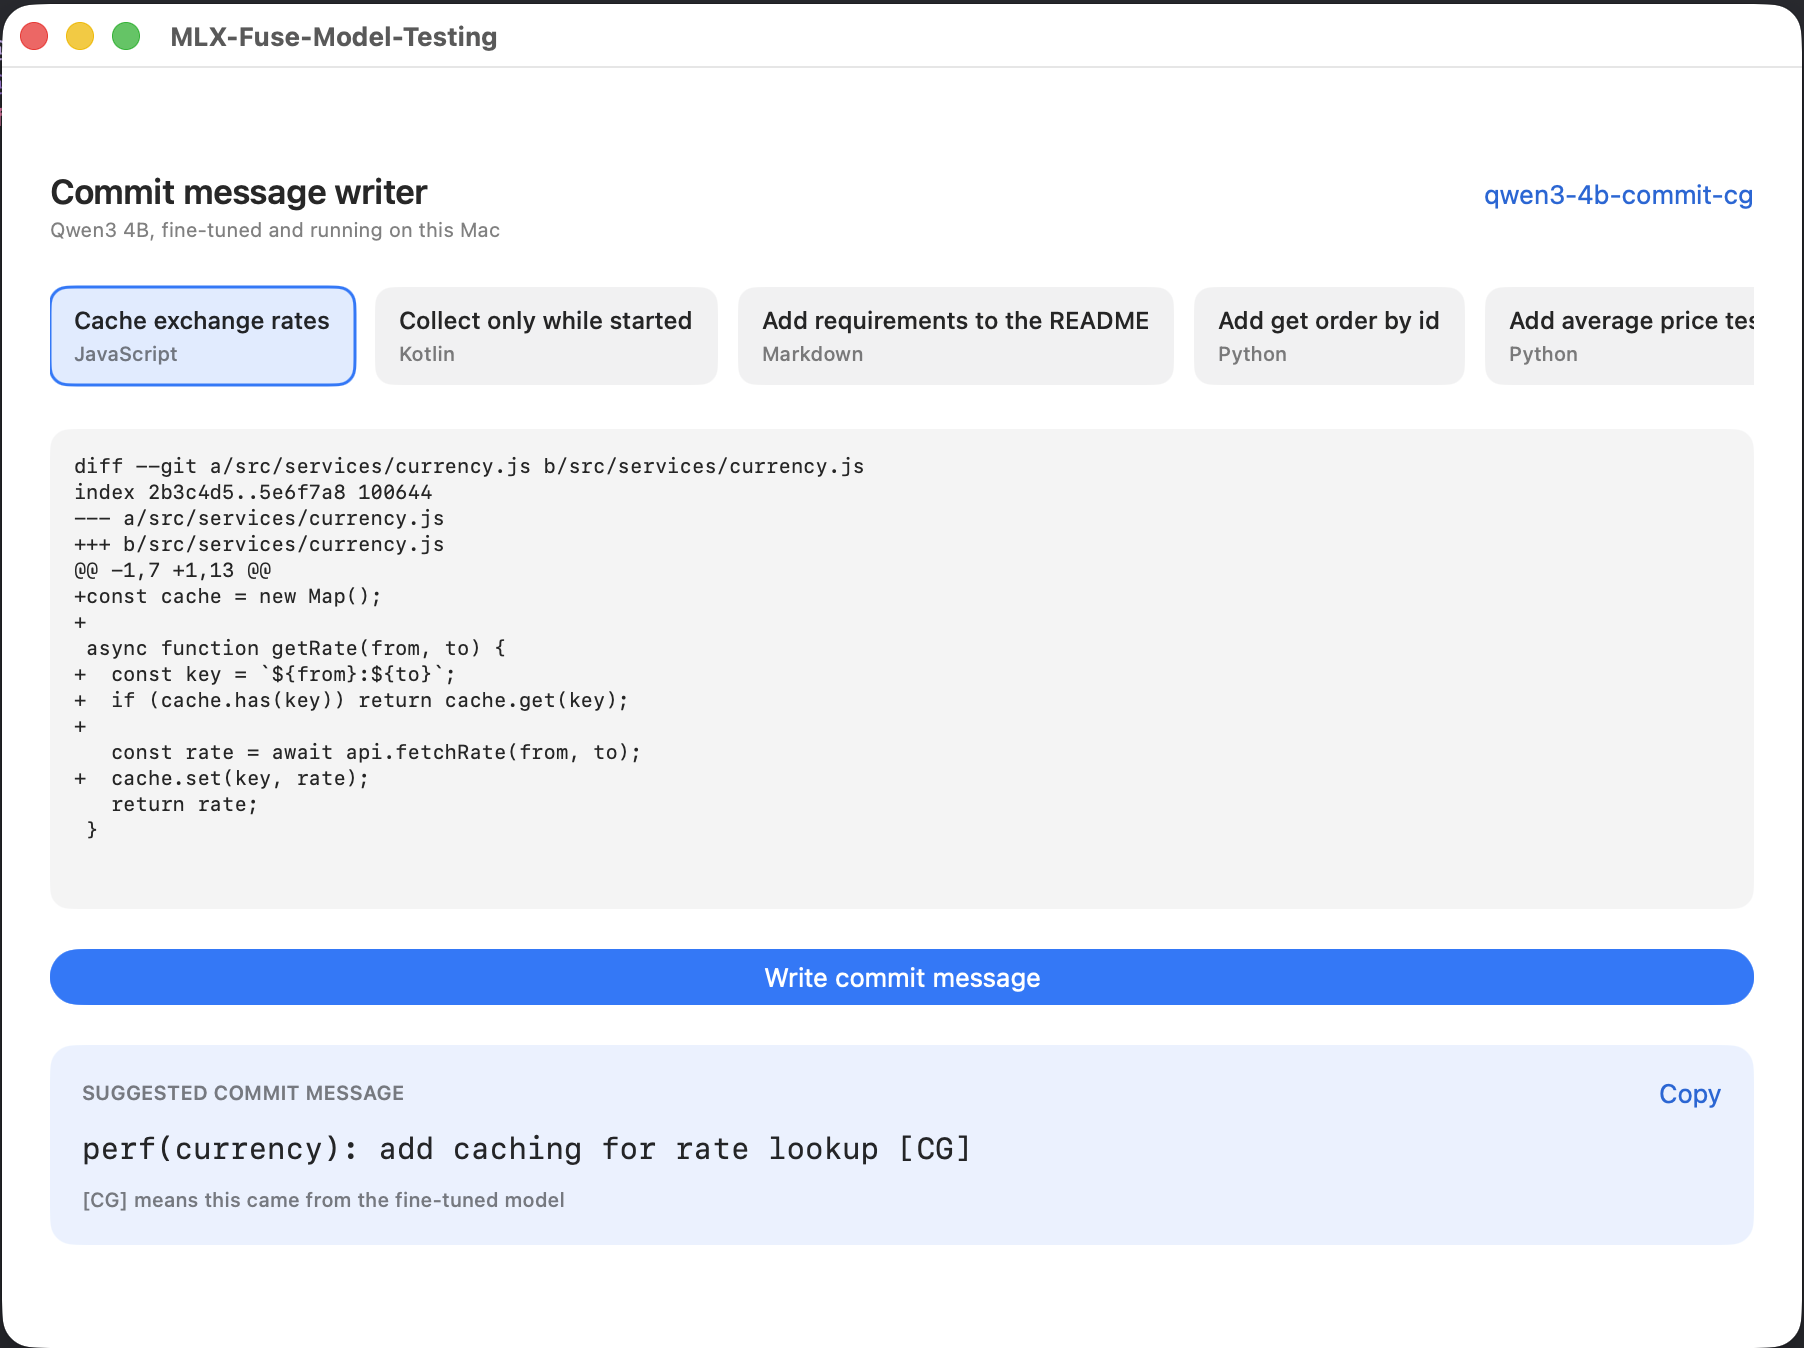Click the '--- a/src/services/currency.js' line
Viewport: 1804px width, 1348px height.
259,519
